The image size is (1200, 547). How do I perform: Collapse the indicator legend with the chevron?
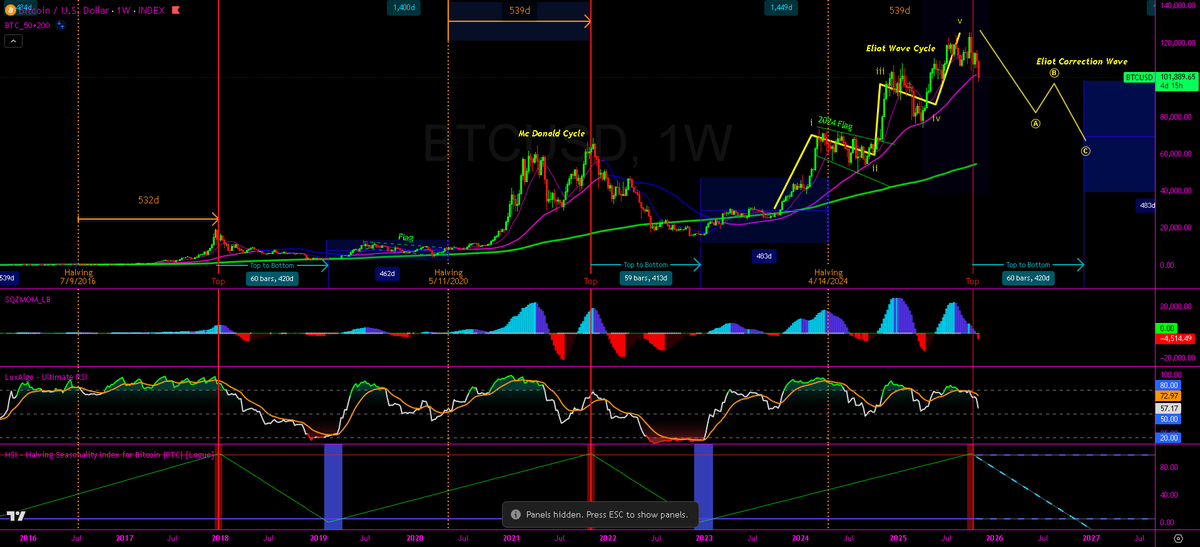click(x=13, y=42)
